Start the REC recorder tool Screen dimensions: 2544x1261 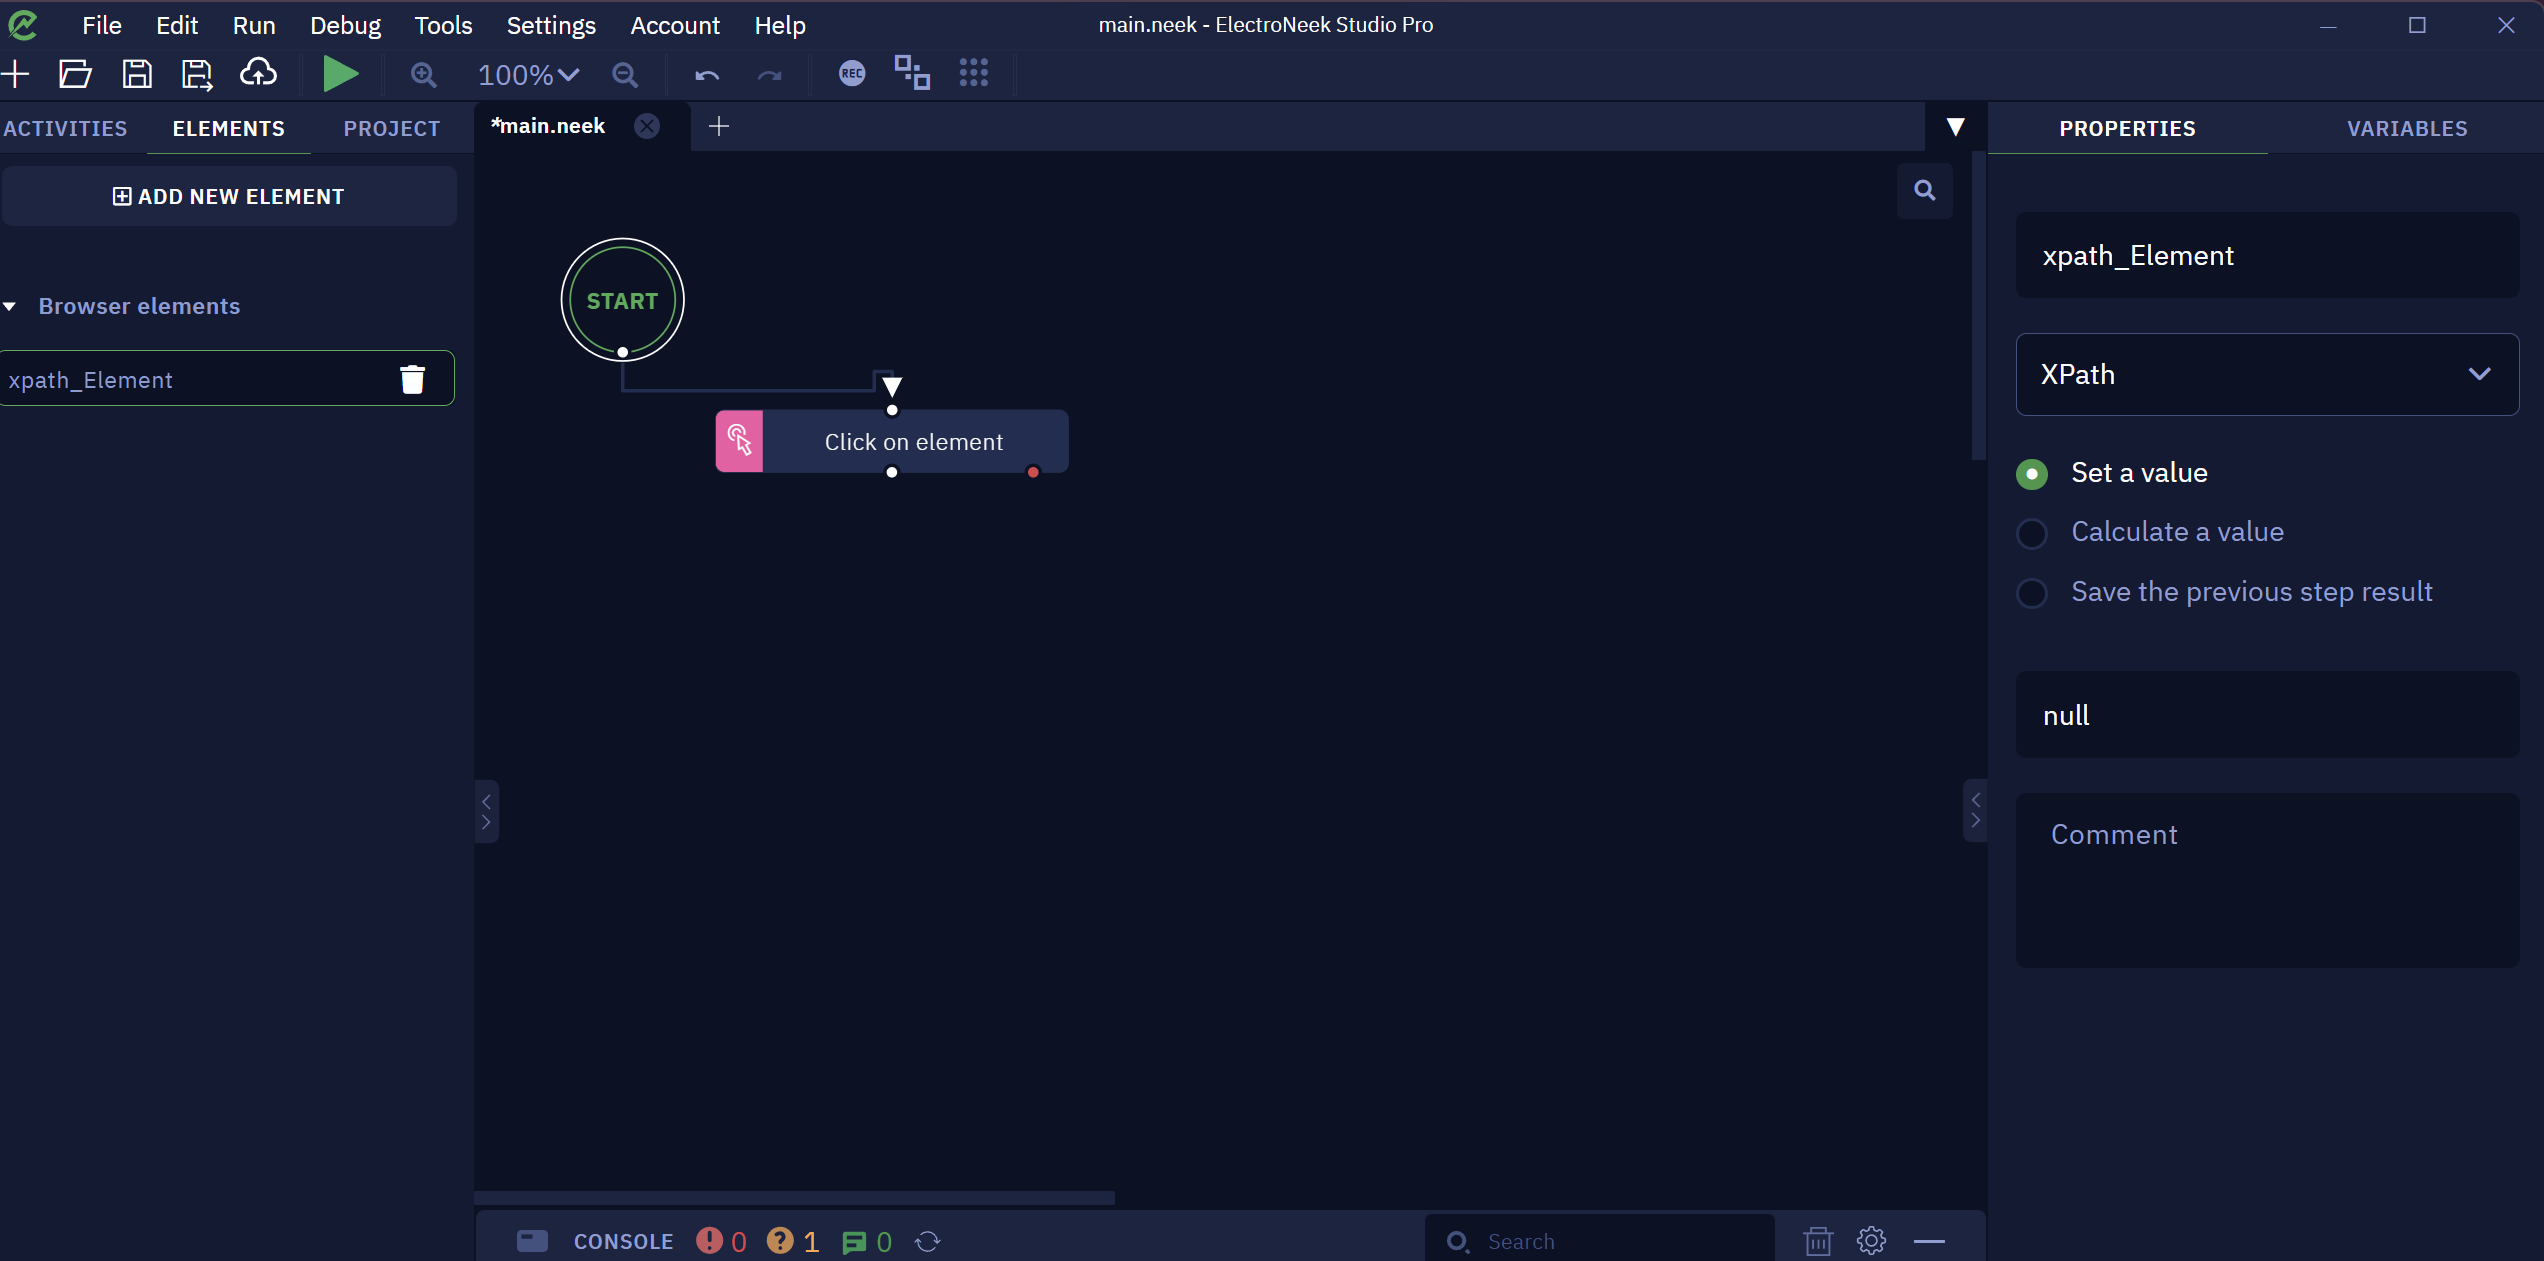click(x=852, y=73)
